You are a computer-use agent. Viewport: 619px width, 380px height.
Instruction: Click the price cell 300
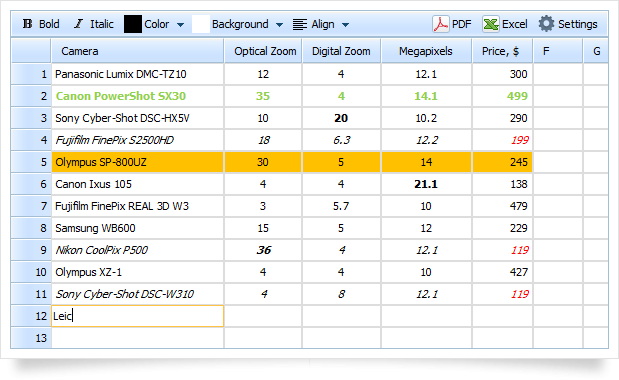point(503,74)
